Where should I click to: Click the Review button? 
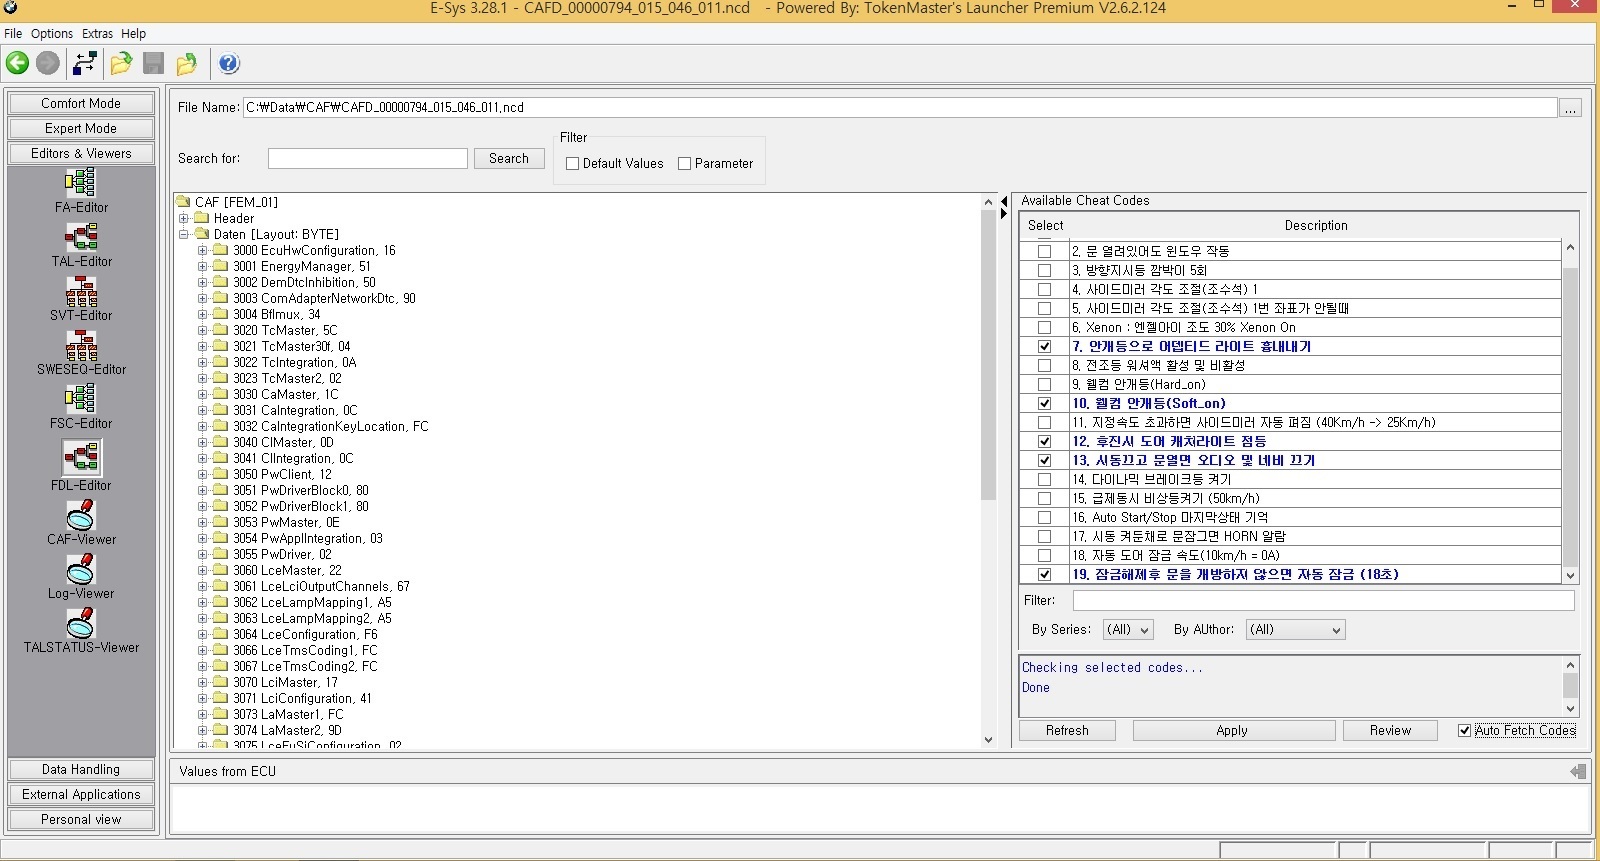[x=1390, y=730]
